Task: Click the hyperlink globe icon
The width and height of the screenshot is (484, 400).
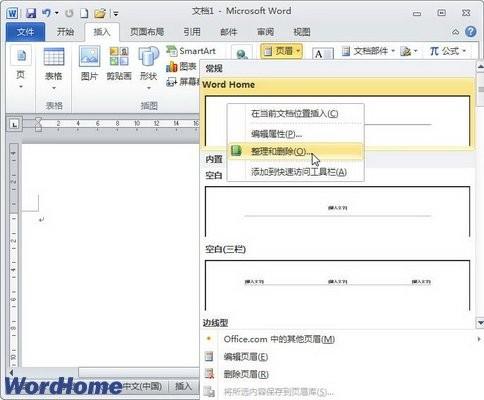Action: [242, 53]
